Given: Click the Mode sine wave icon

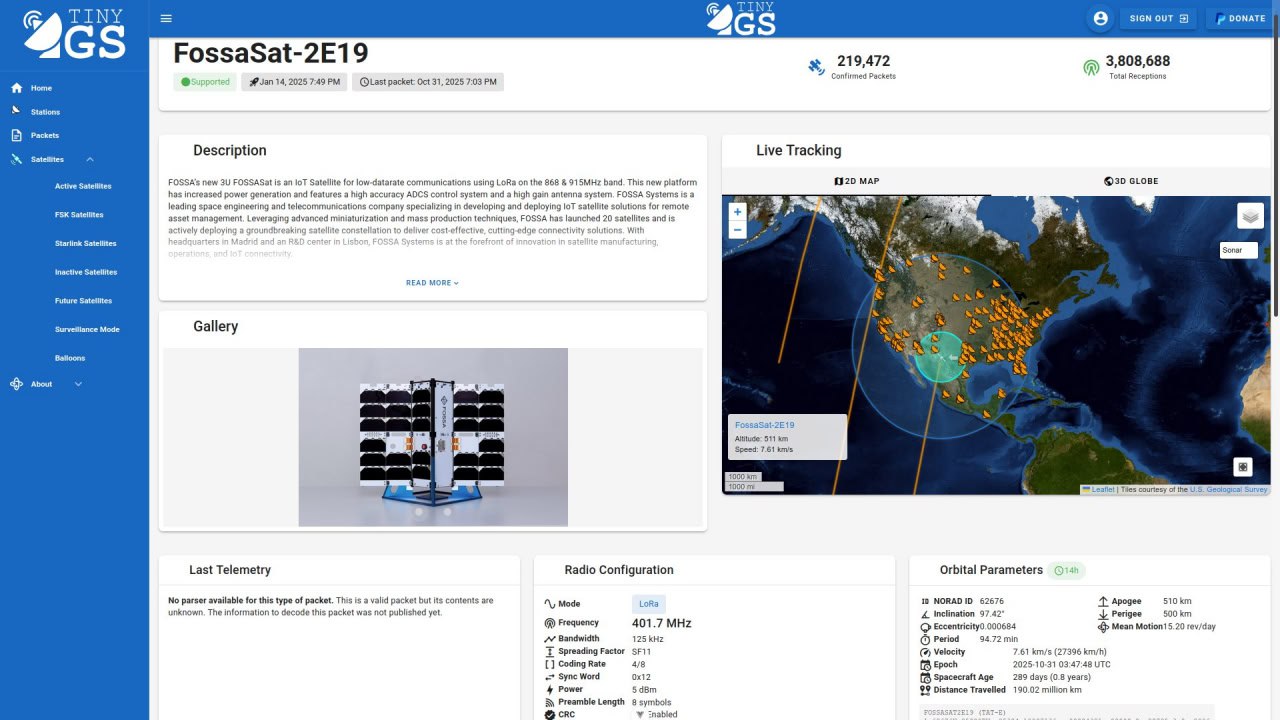Looking at the screenshot, I should click(x=549, y=604).
